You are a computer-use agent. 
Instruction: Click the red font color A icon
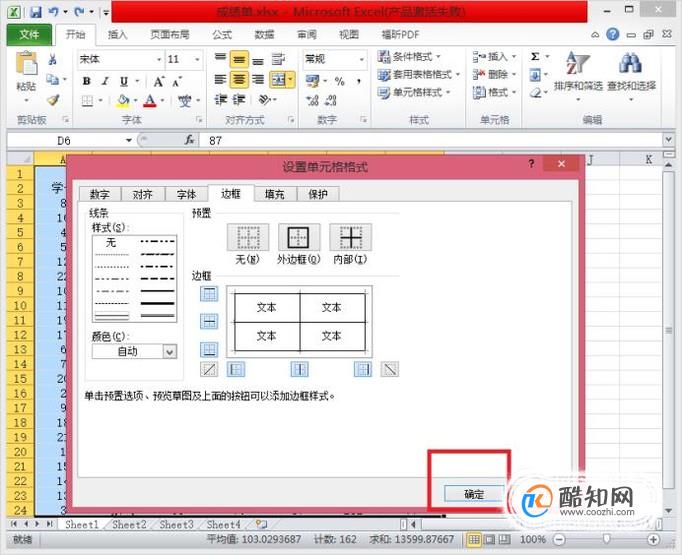(x=150, y=101)
